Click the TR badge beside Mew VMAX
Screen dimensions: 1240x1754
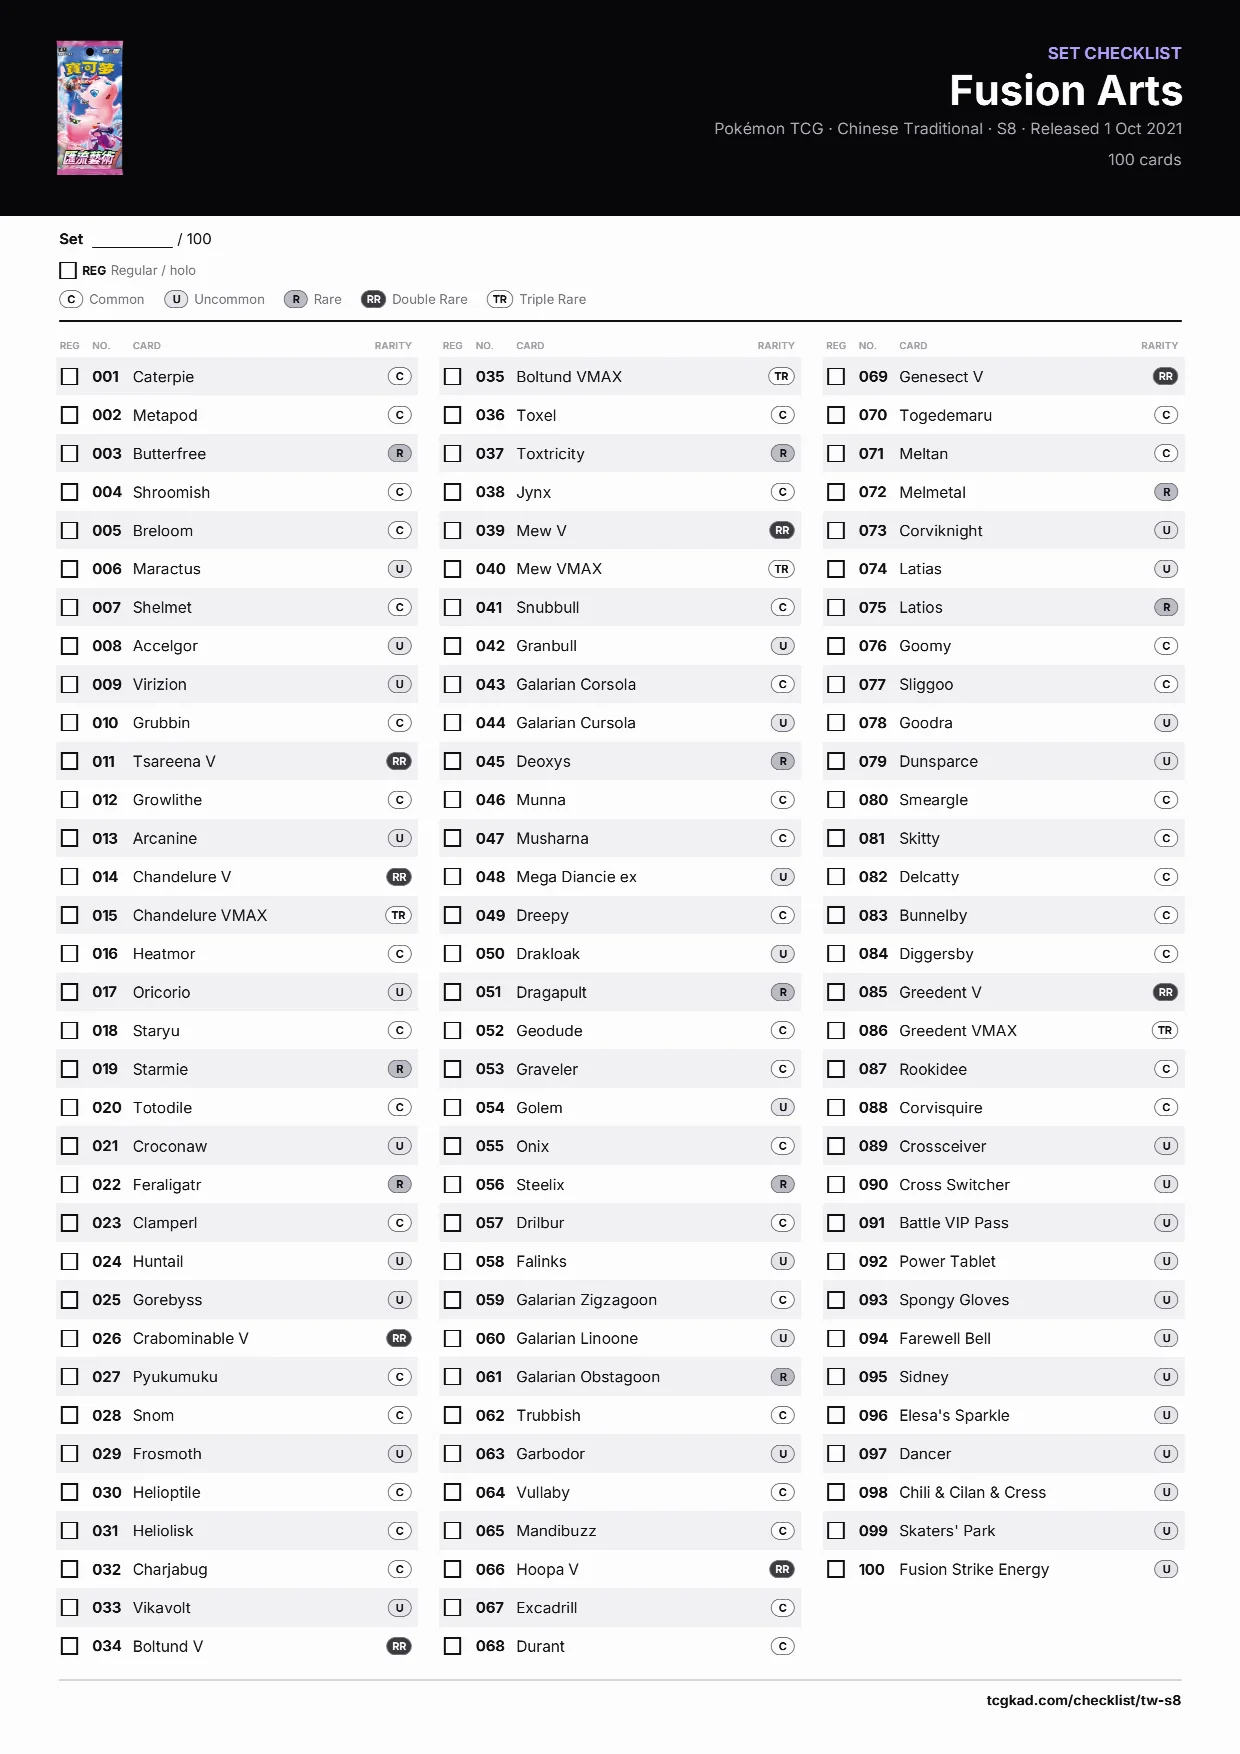point(782,569)
